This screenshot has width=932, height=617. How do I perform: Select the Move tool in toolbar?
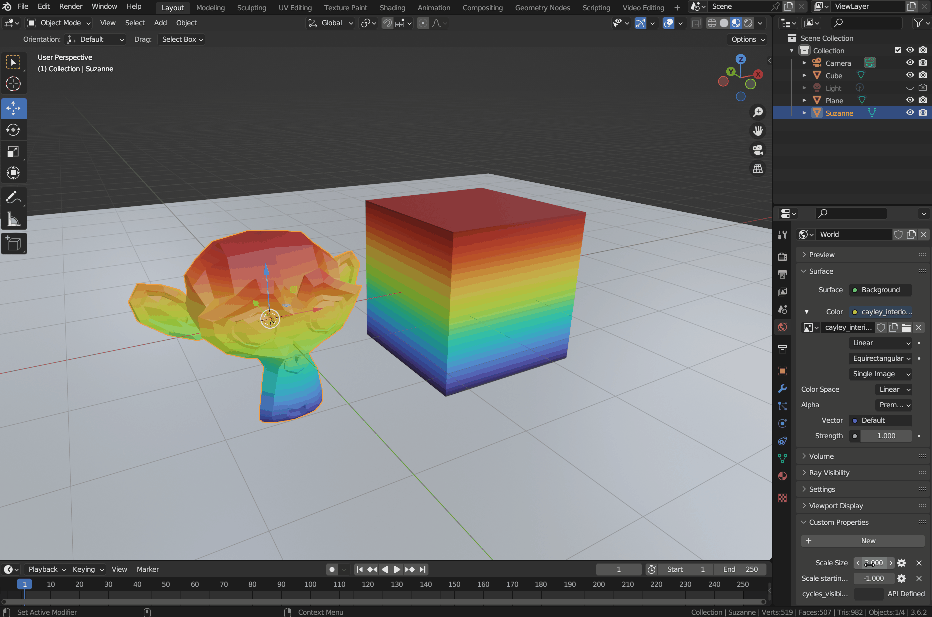pyautogui.click(x=14, y=108)
